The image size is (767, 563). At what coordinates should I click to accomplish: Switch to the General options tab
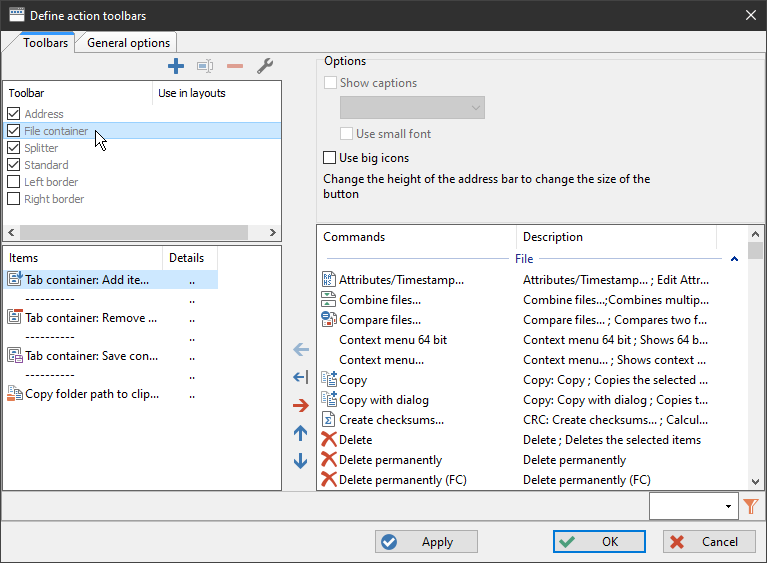click(x=128, y=43)
